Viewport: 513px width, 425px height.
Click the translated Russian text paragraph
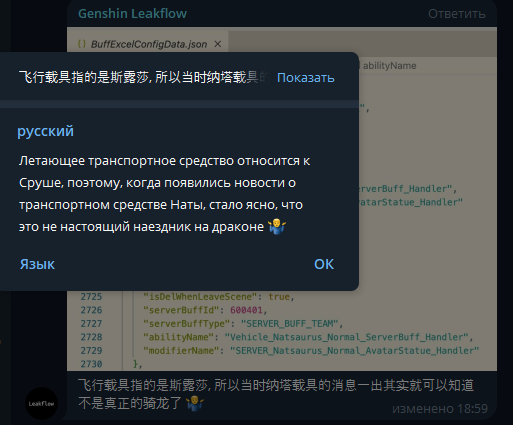point(165,194)
